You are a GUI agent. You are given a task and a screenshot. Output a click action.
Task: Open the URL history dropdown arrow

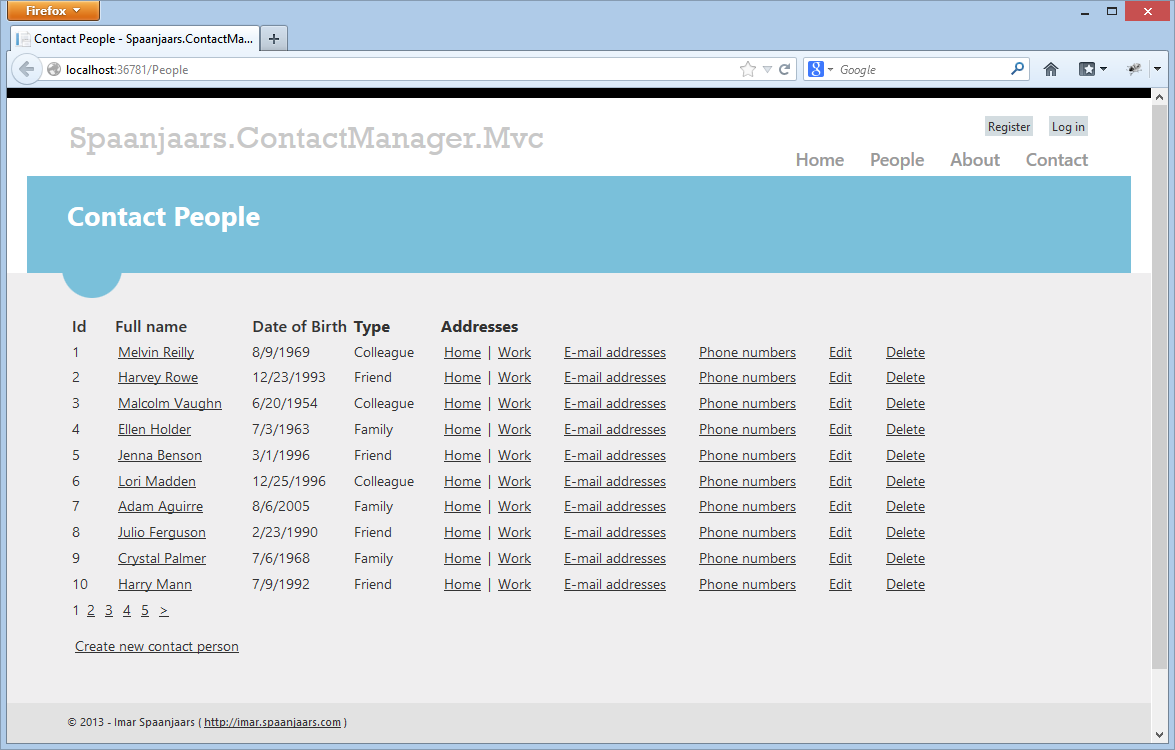coord(767,69)
